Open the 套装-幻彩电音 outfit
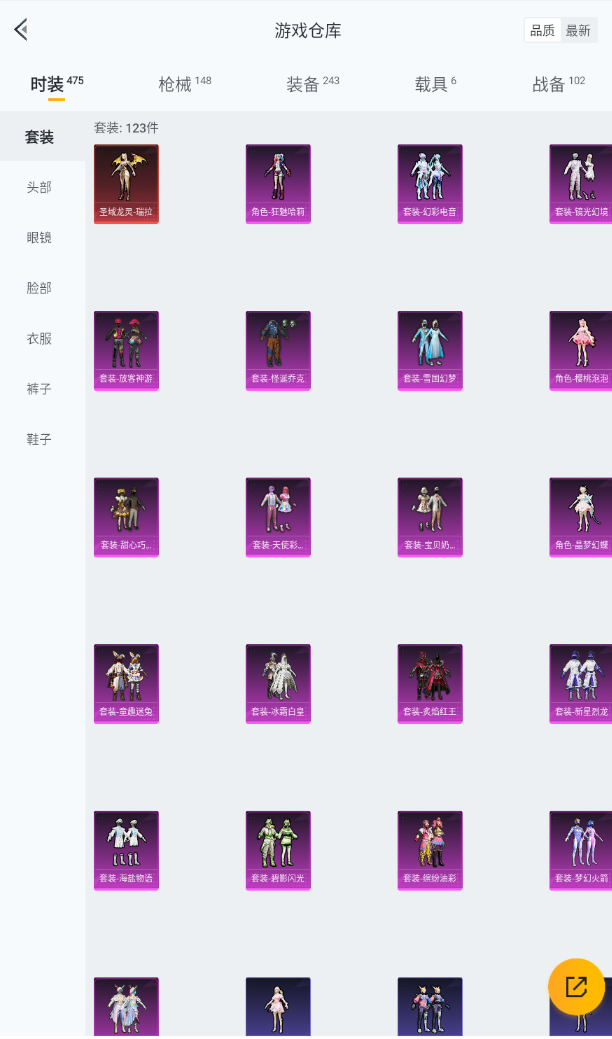Viewport: 612px width, 1039px height. click(430, 184)
